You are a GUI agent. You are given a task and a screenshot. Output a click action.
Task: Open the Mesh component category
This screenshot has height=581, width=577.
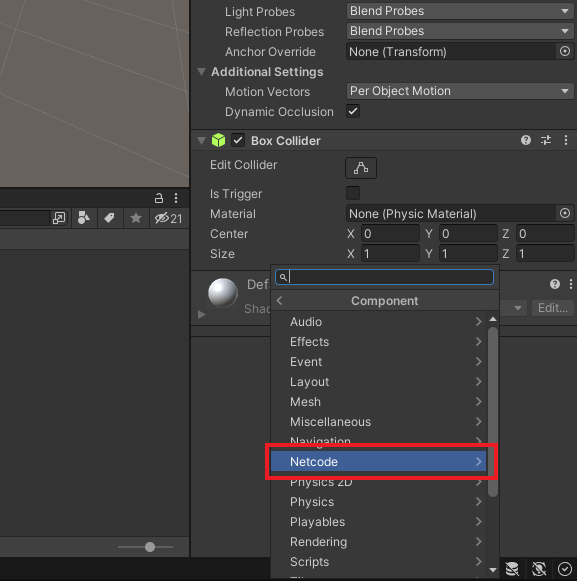(378, 402)
